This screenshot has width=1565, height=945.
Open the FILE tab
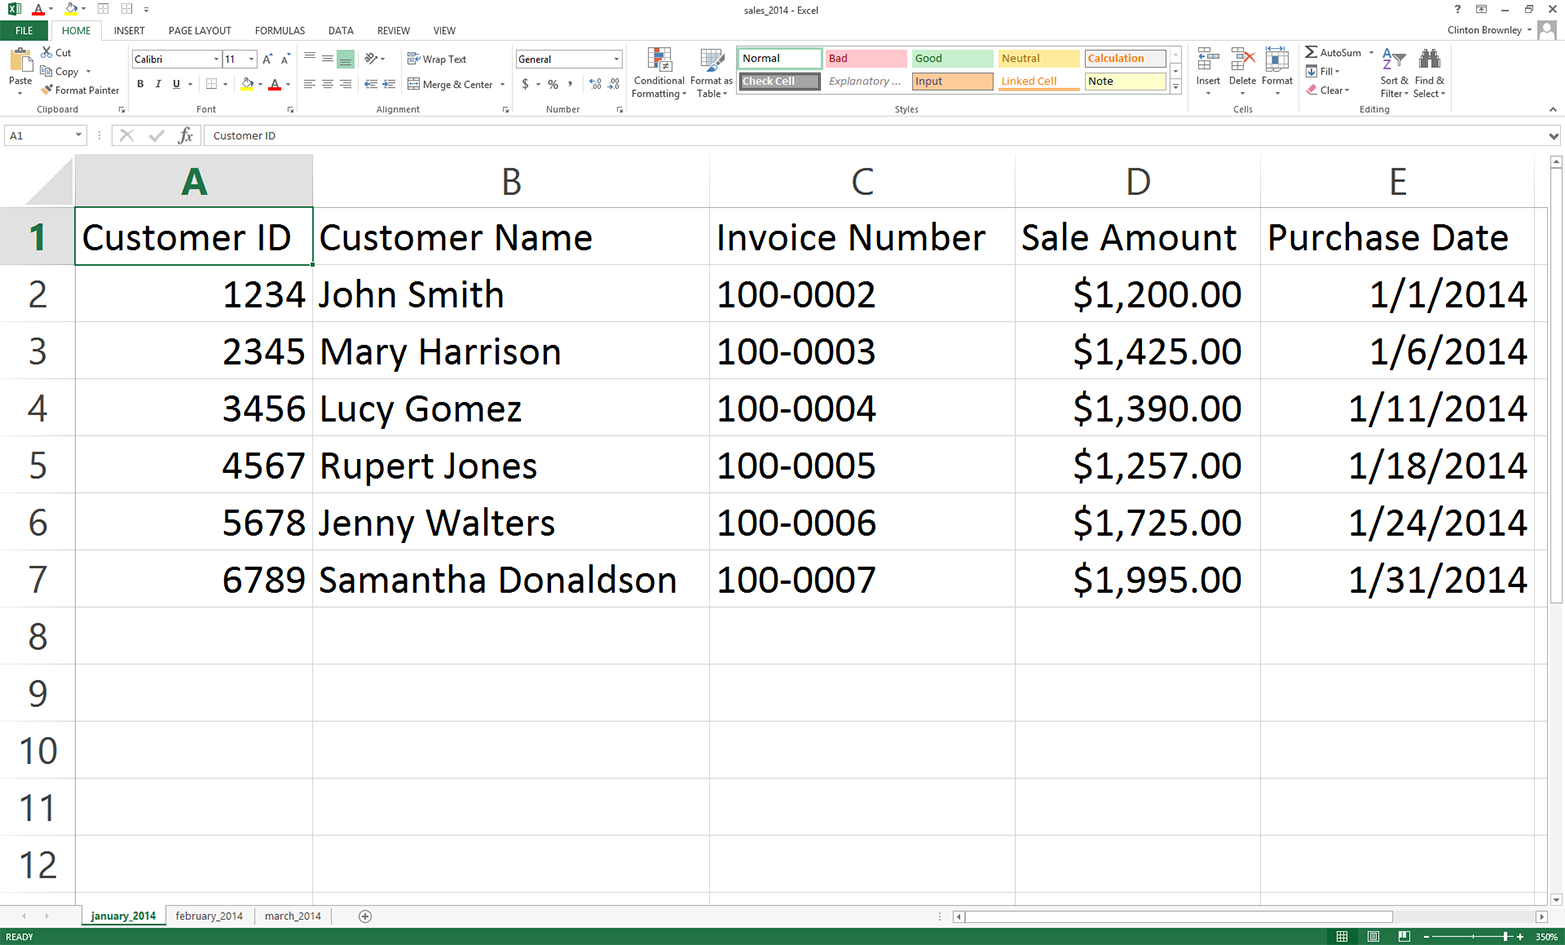coord(24,31)
